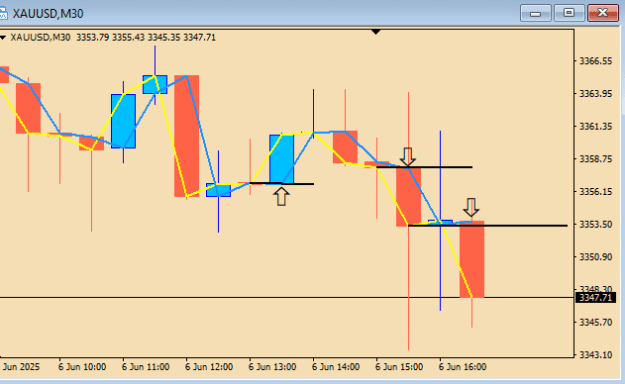
Task: Click the chart shift triangle marker at top
Action: coord(375,32)
